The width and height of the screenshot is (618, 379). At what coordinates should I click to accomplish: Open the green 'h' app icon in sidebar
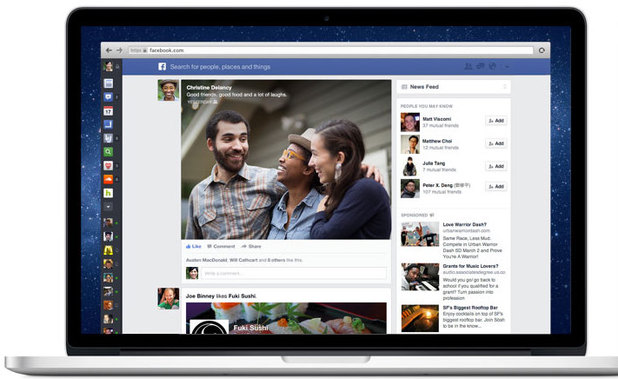[108, 193]
